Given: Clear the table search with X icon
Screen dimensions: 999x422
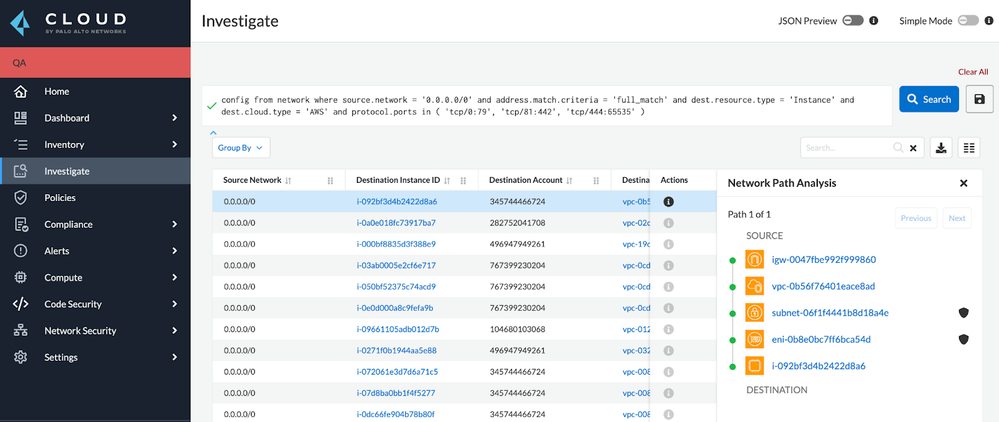Looking at the screenshot, I should (912, 148).
